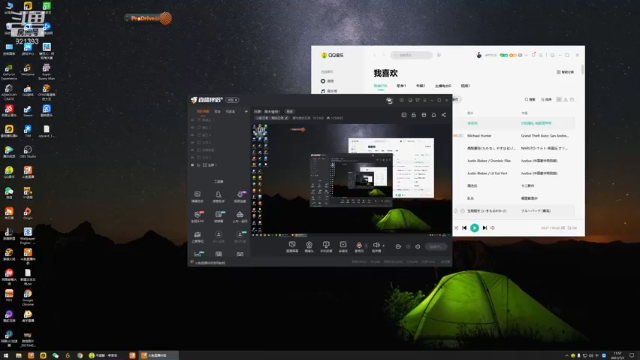The width and height of the screenshot is (640, 360).
Task: Open the speaker dropdown arrow in streaming app
Action: tap(383, 246)
